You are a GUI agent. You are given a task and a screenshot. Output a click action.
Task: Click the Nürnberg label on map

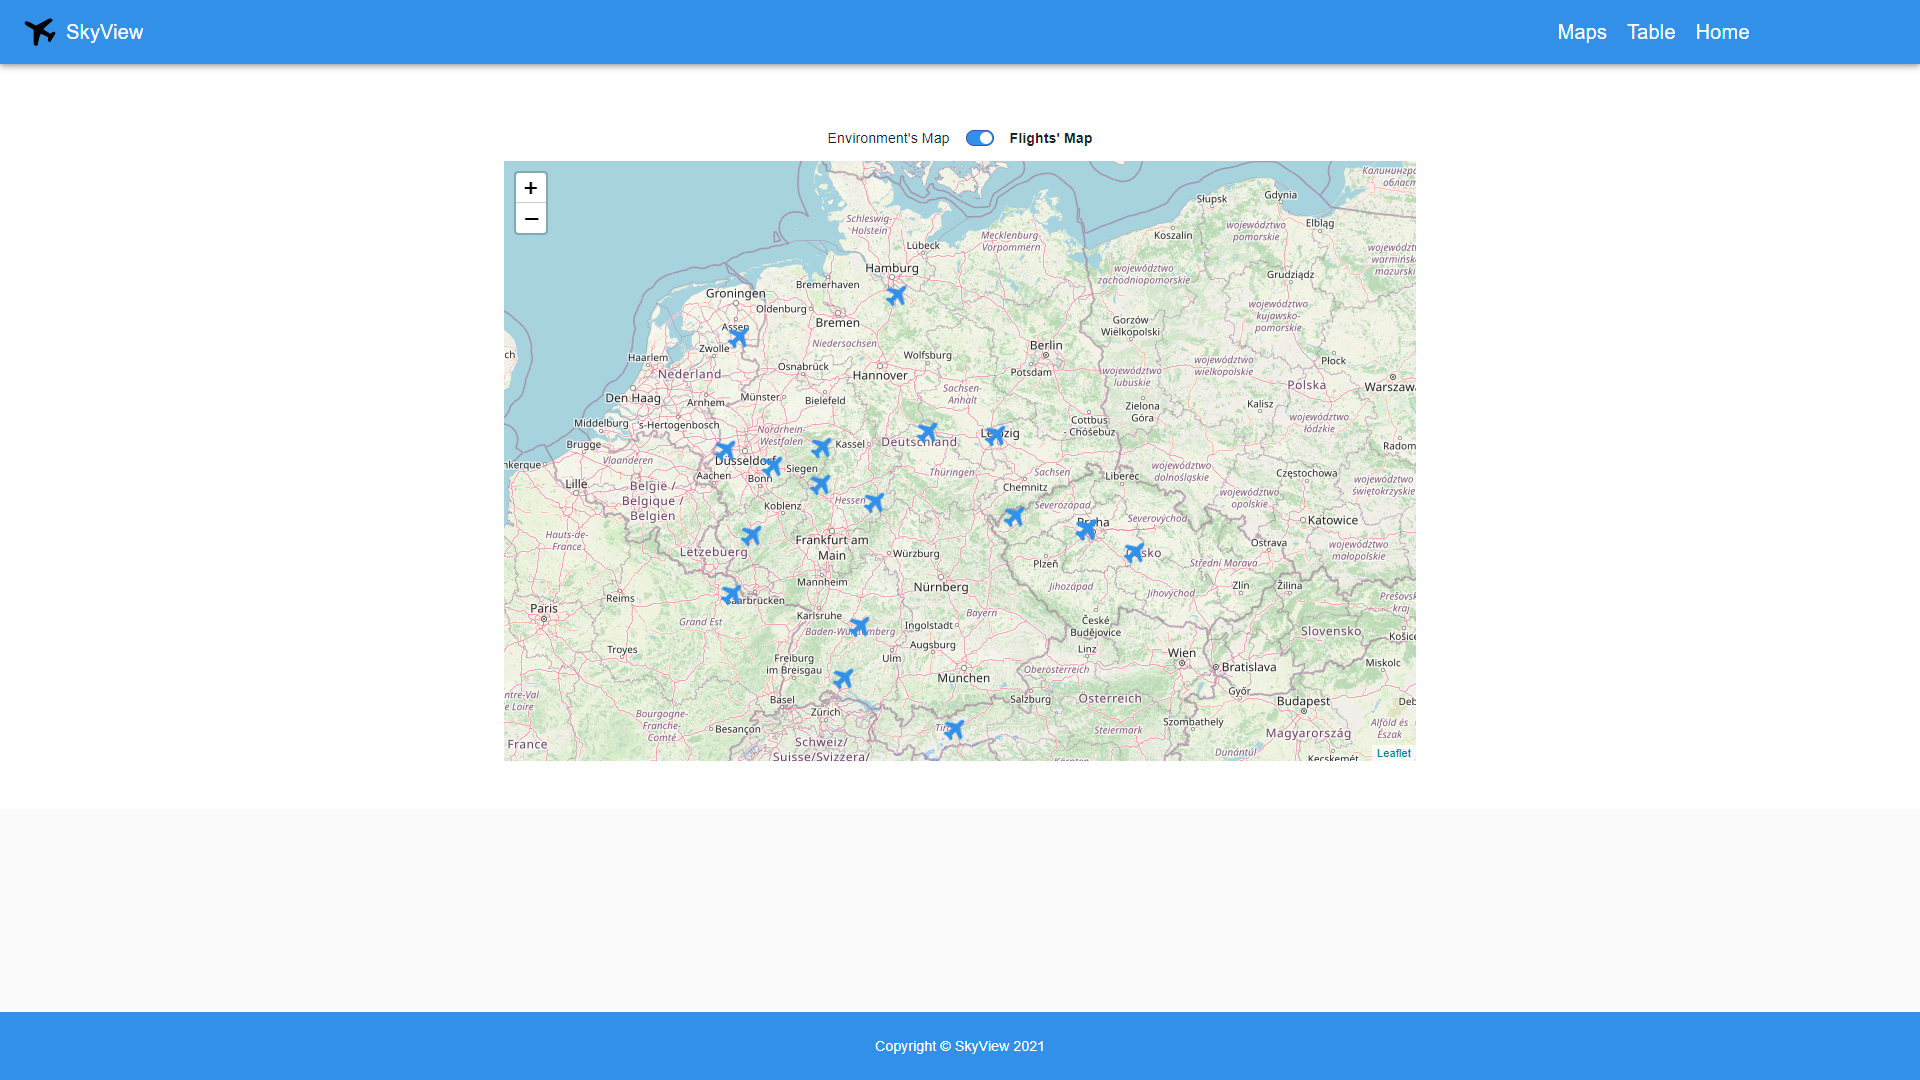click(941, 587)
